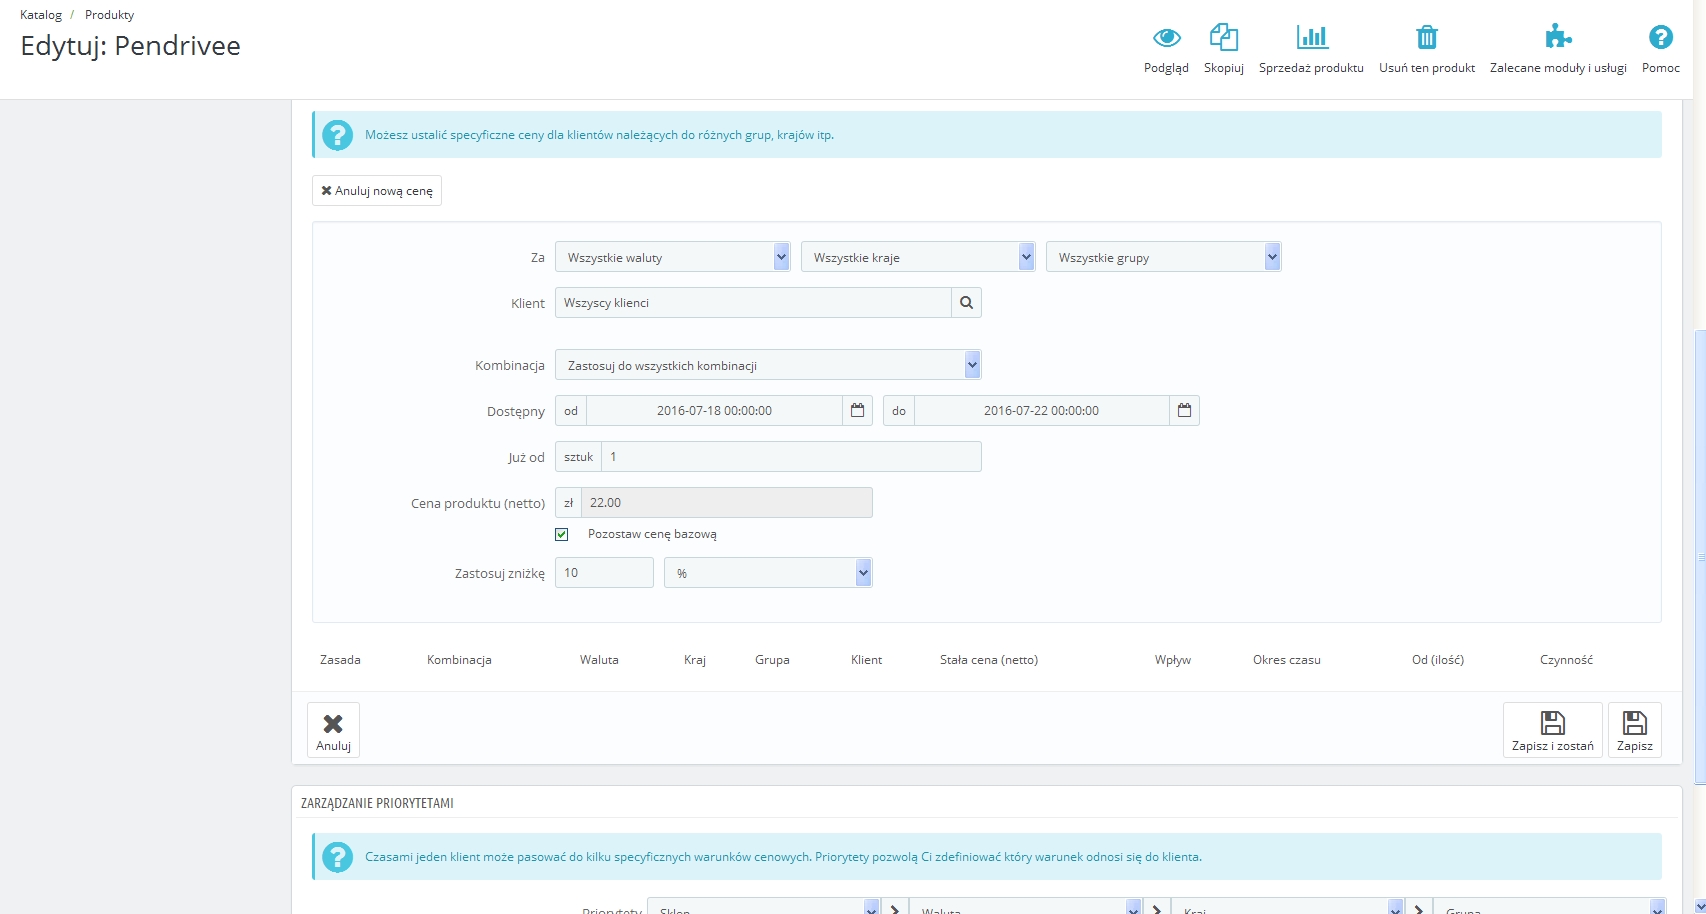Viewport: 1706px width, 914px height.
Task: Click the Skopiuj duplicate product icon
Action: 1223,39
